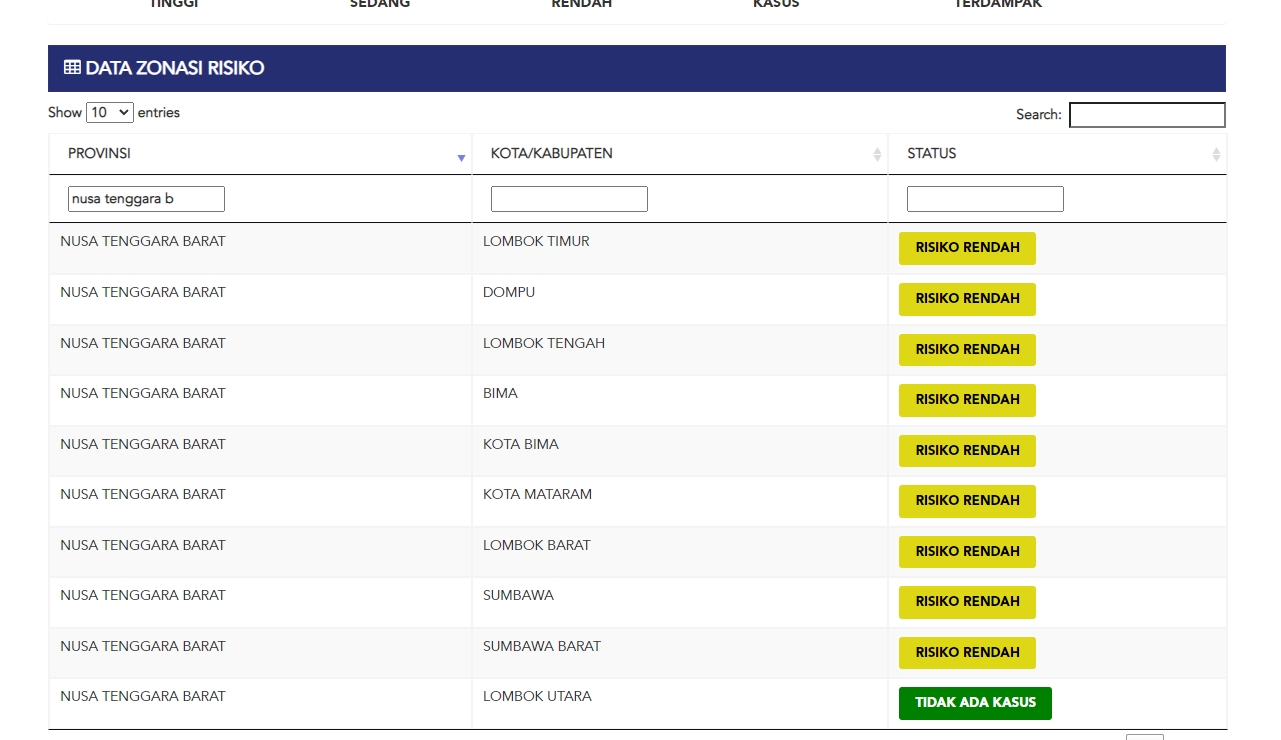Click the green TIDAK ADA KASUS badge
This screenshot has height=740, width=1281.
coord(975,703)
